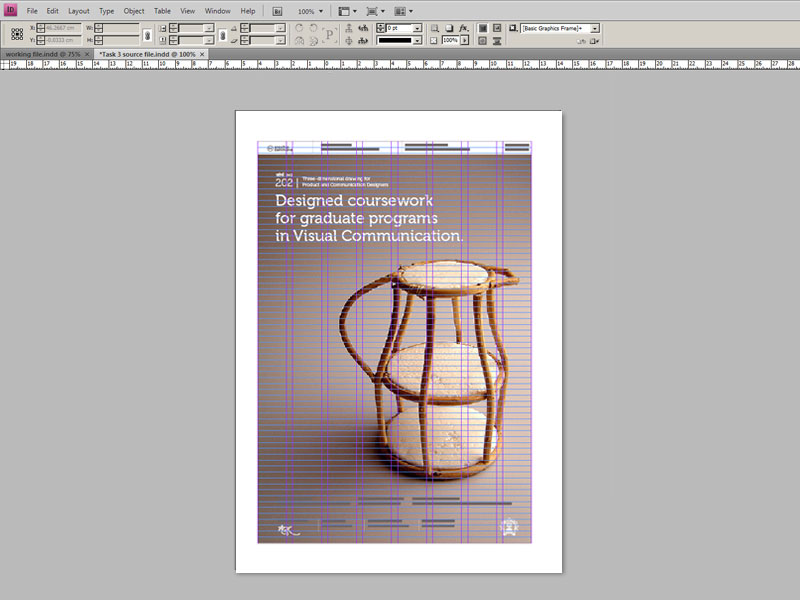Flip the selection vertically
The width and height of the screenshot is (800, 600).
313,41
